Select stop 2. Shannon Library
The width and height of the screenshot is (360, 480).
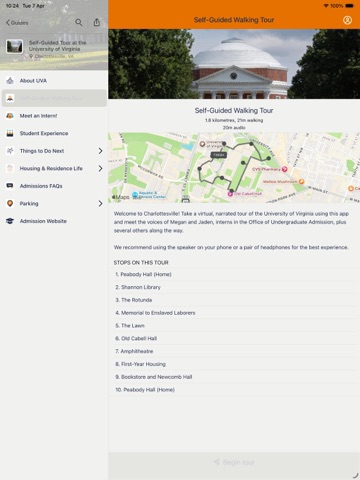tap(234, 287)
